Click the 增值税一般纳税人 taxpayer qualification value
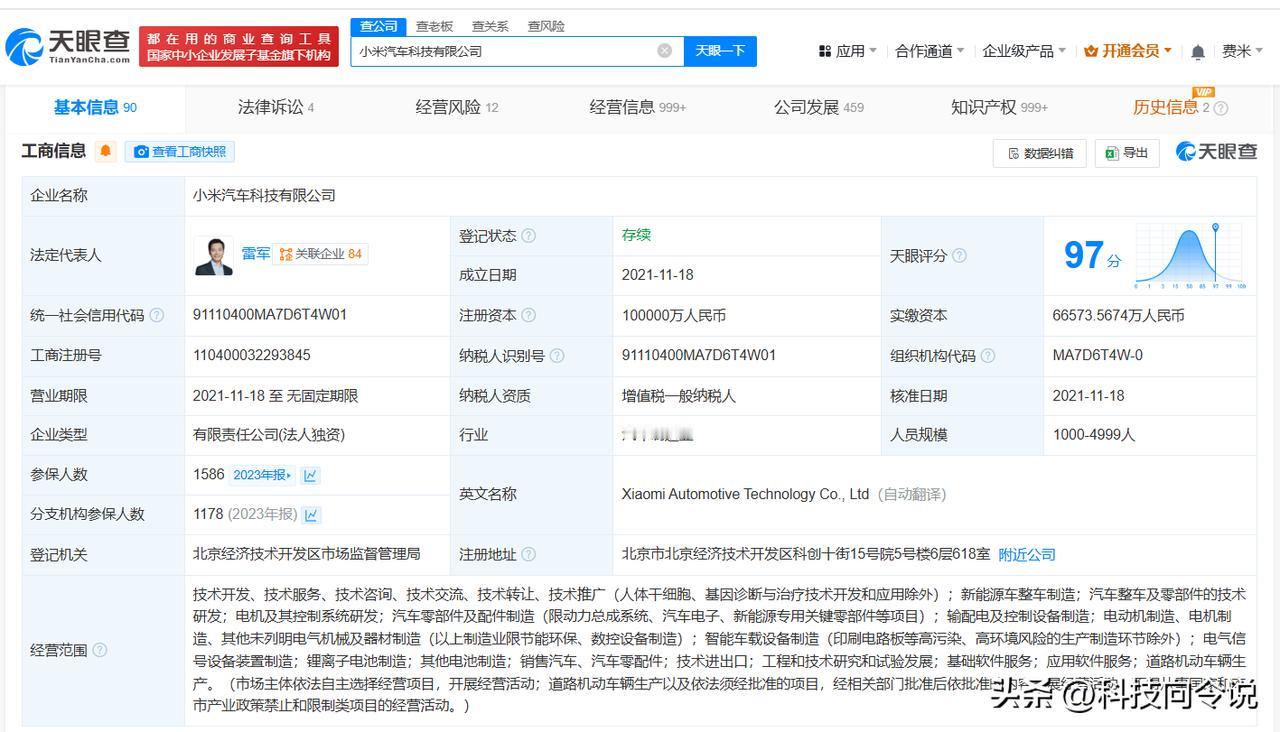 679,396
